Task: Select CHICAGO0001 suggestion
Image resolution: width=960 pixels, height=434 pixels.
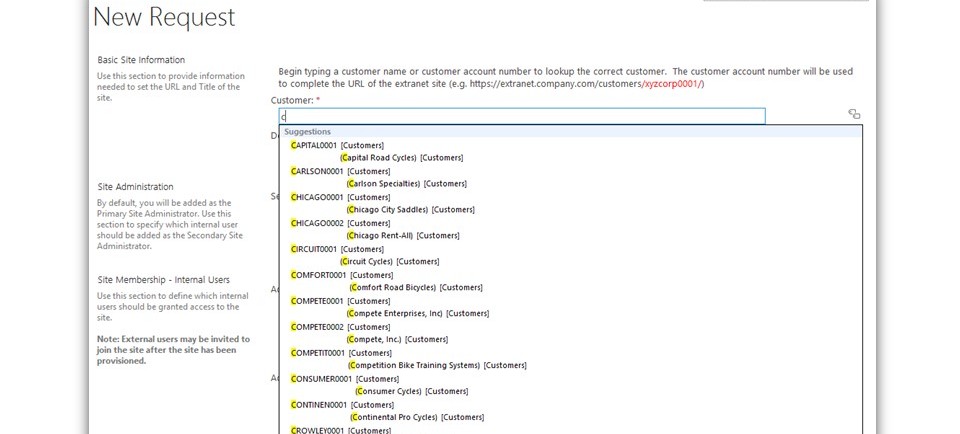Action: [340, 197]
